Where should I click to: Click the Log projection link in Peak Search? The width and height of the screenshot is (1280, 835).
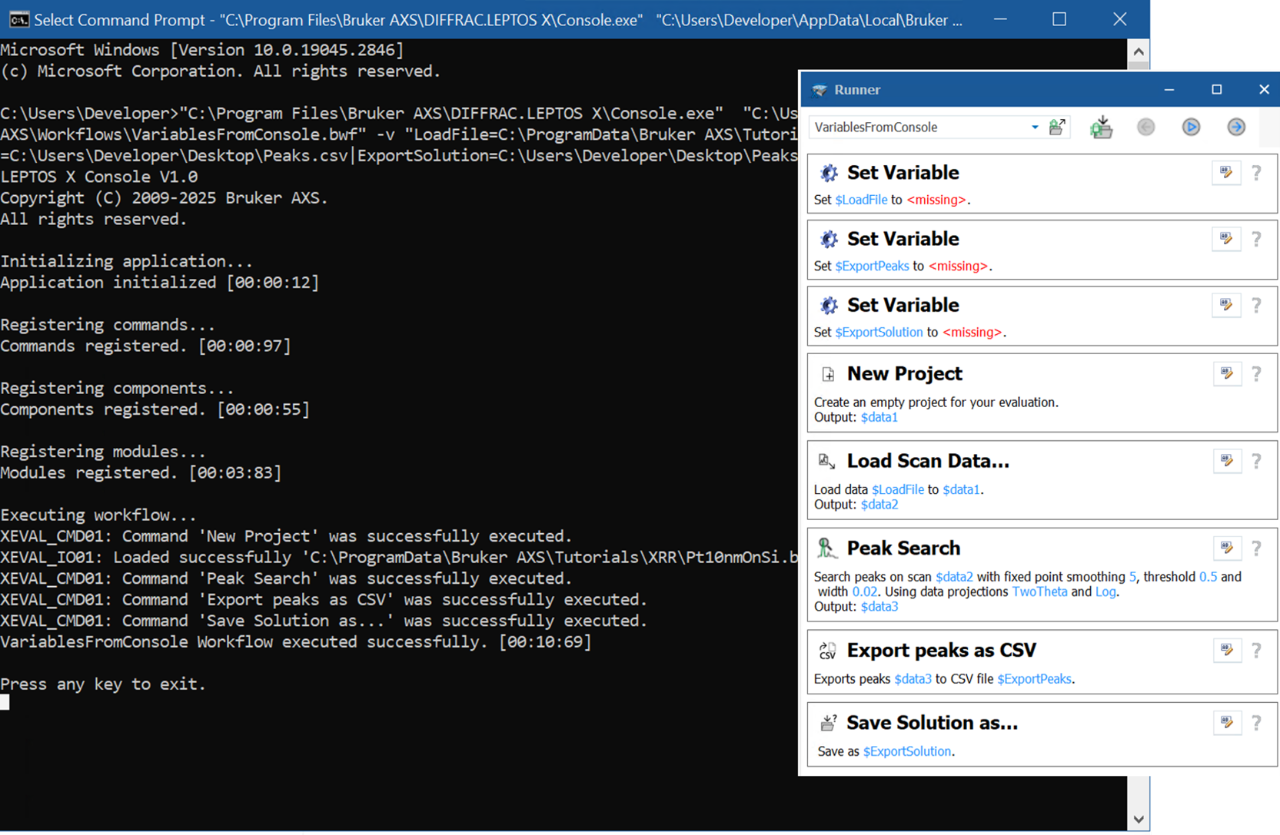pyautogui.click(x=1105, y=592)
